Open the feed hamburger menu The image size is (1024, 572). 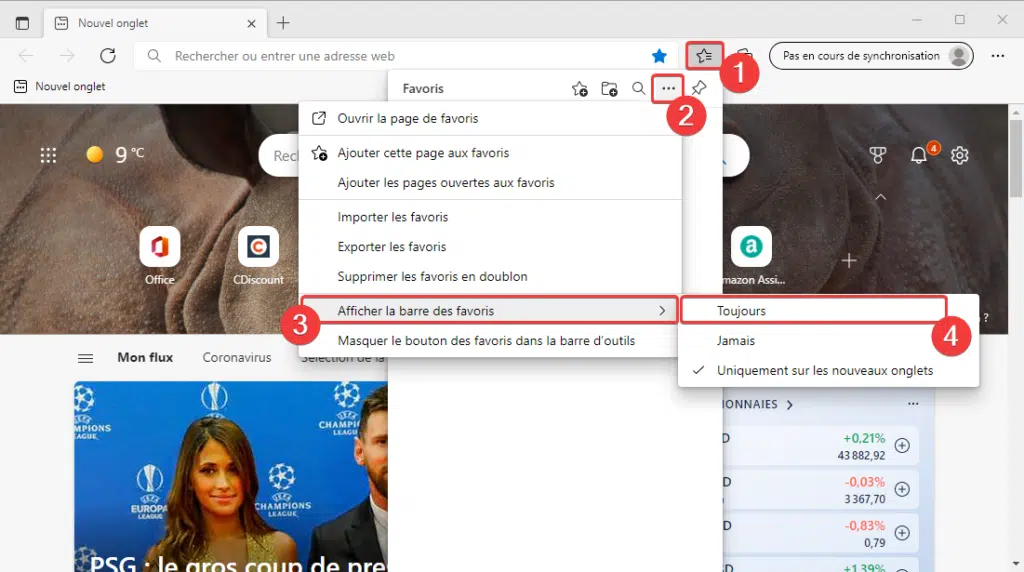pyautogui.click(x=86, y=358)
